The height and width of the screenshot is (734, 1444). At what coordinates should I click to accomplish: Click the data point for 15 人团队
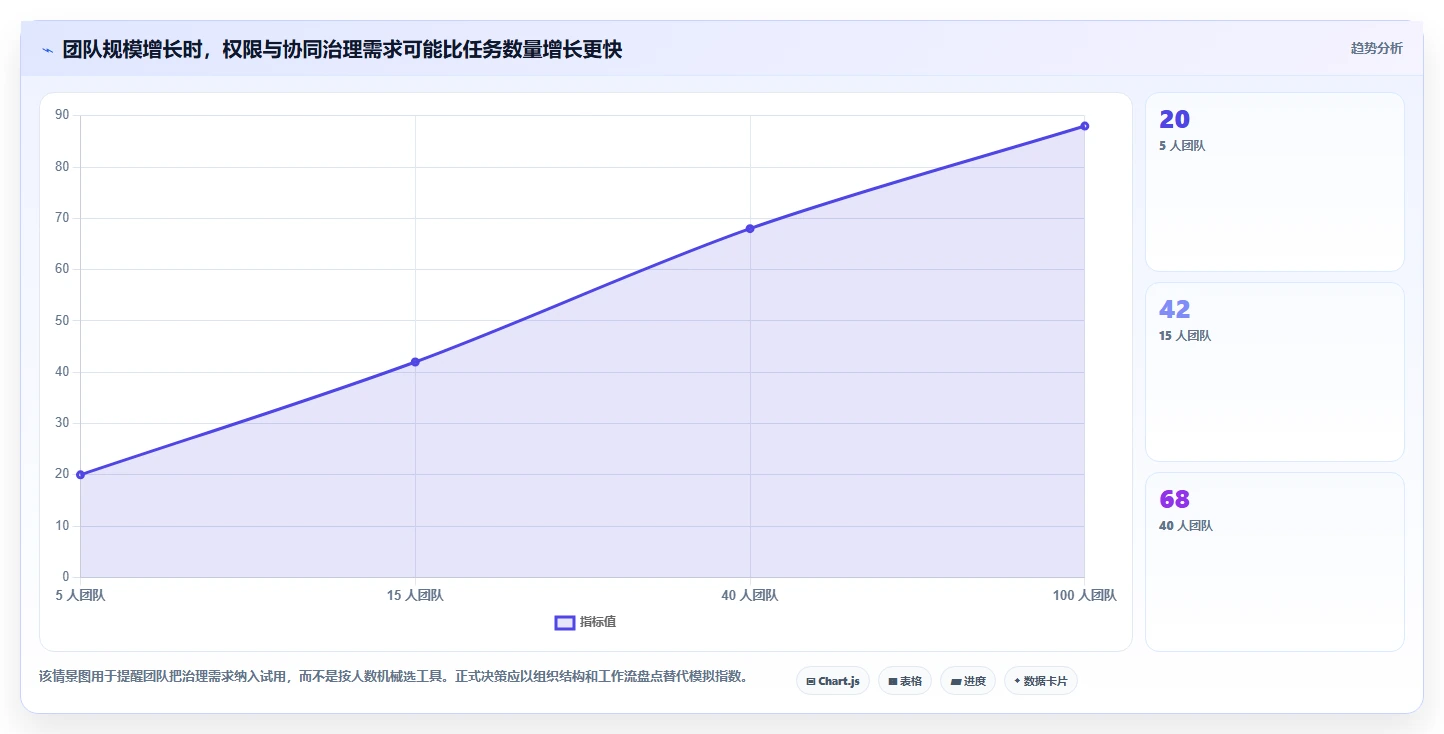click(415, 362)
